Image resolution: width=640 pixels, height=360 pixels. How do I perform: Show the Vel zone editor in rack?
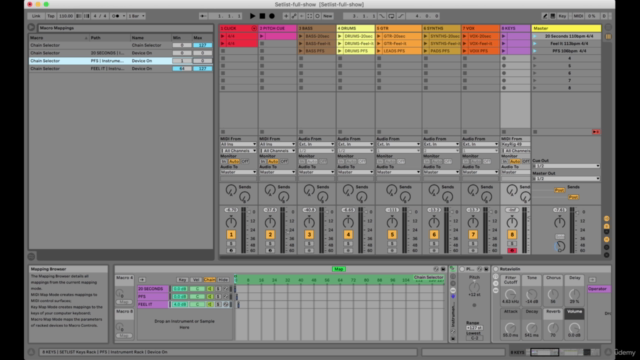click(196, 280)
